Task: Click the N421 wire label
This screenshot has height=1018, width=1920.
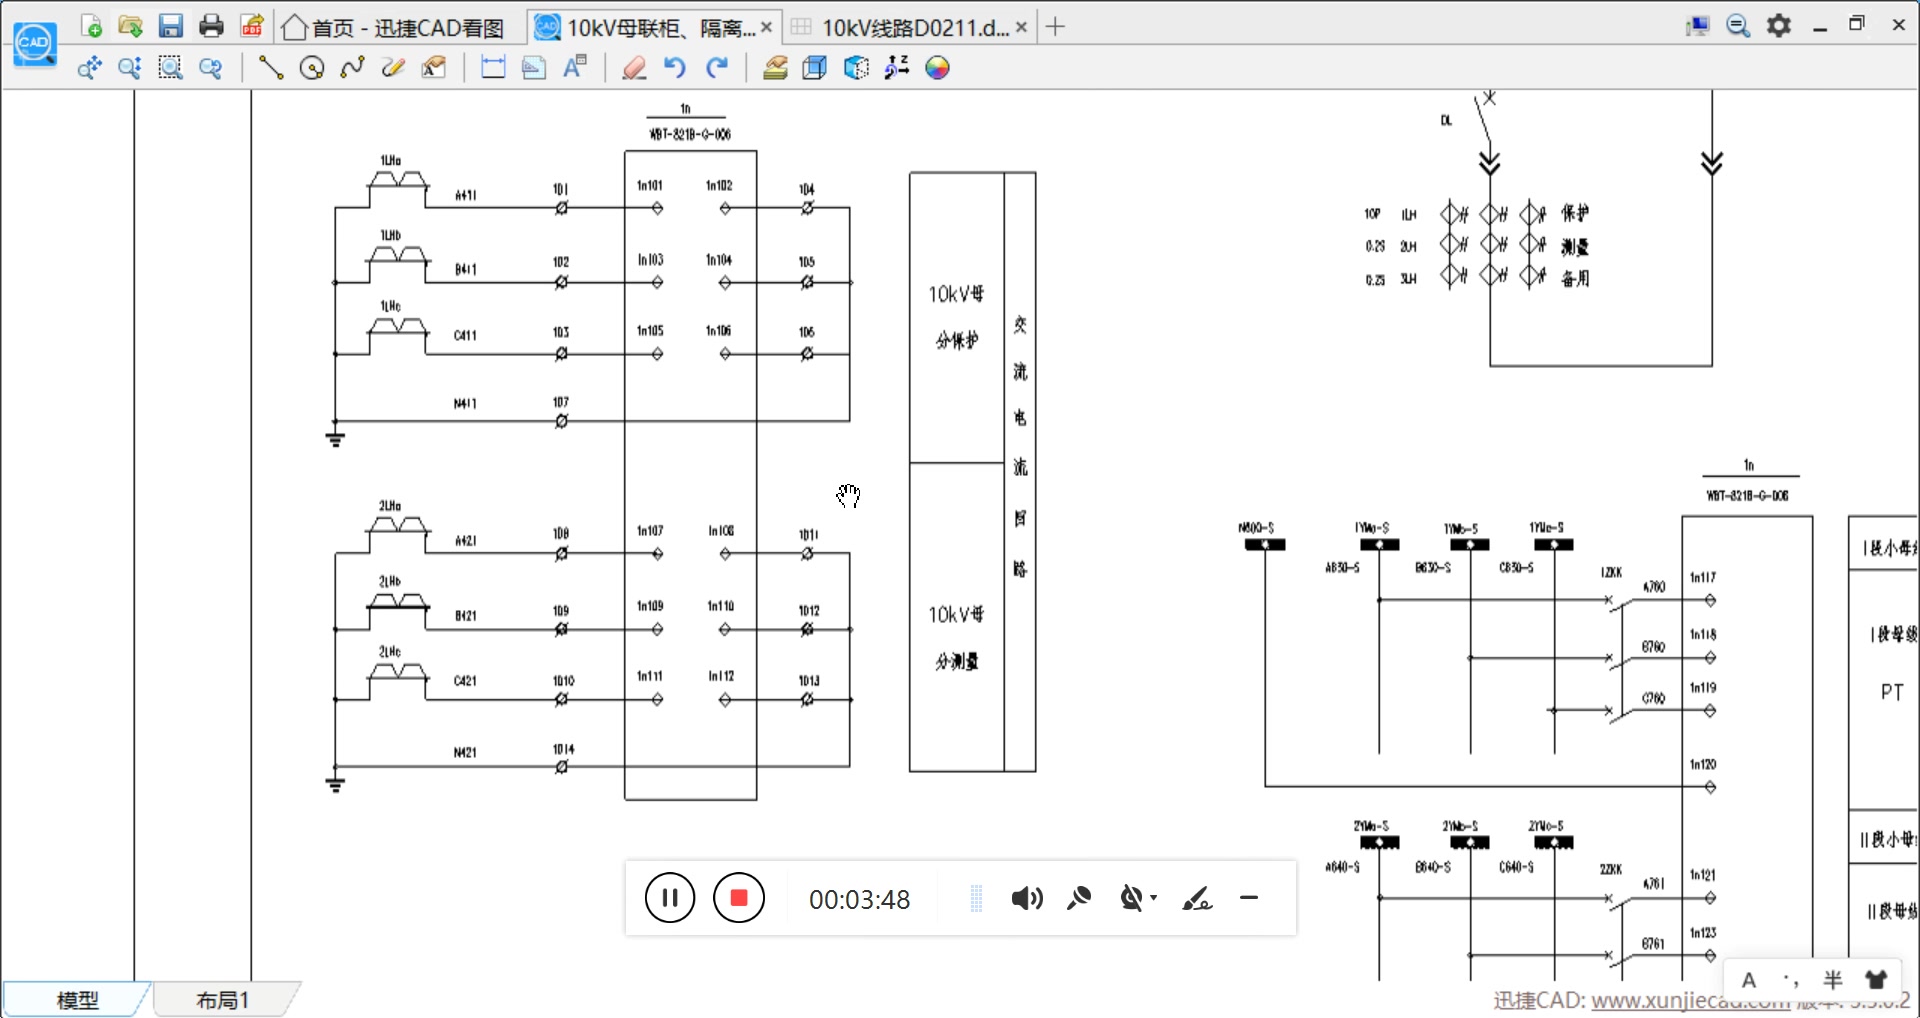Action: click(465, 752)
